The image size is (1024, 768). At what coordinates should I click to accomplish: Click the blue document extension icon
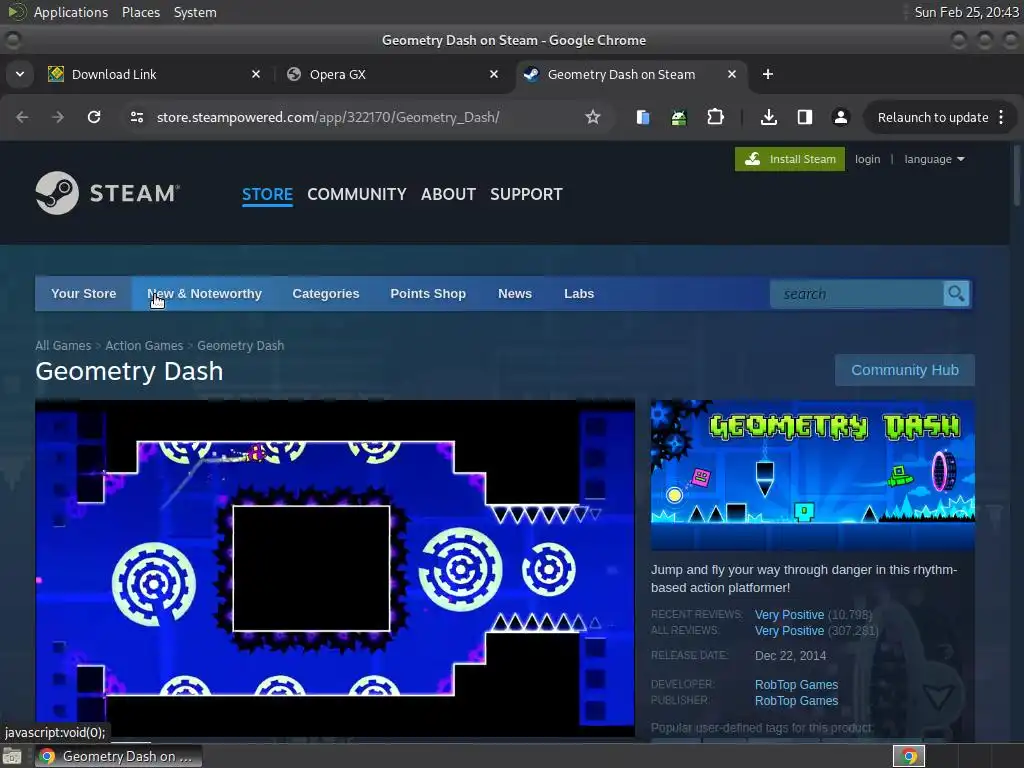click(x=643, y=117)
